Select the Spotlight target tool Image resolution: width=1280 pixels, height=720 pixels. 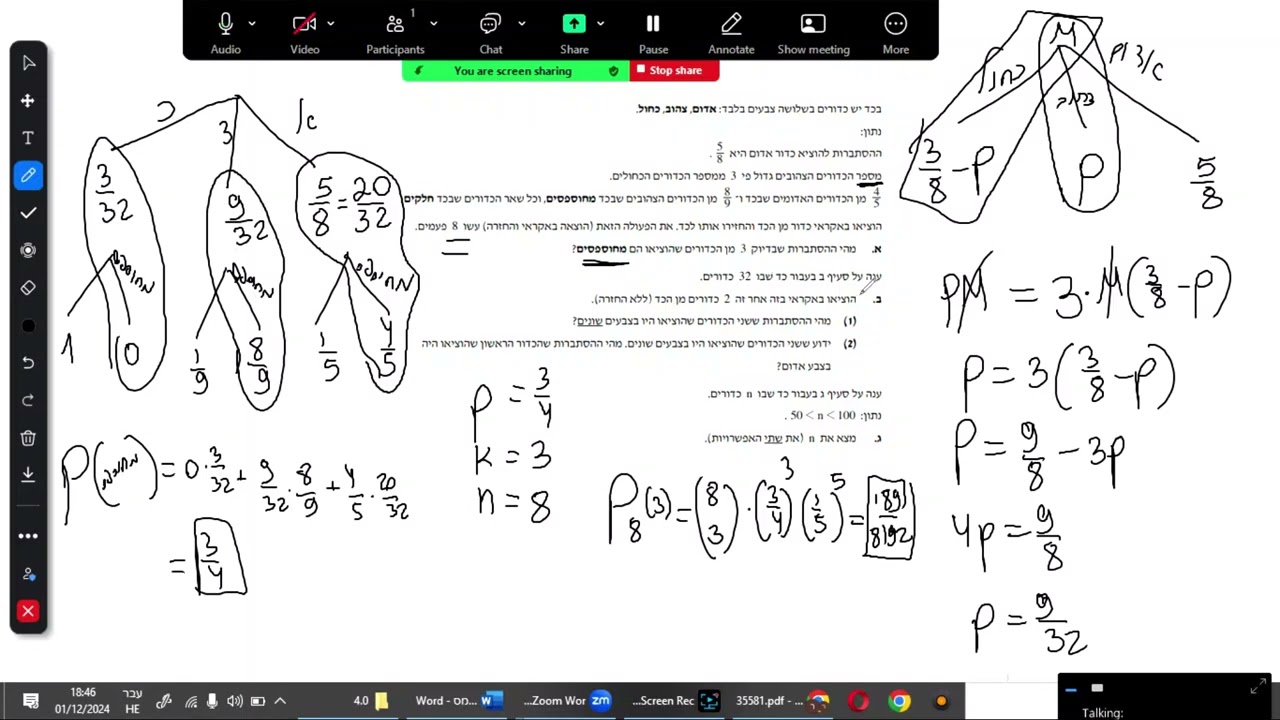pyautogui.click(x=28, y=250)
